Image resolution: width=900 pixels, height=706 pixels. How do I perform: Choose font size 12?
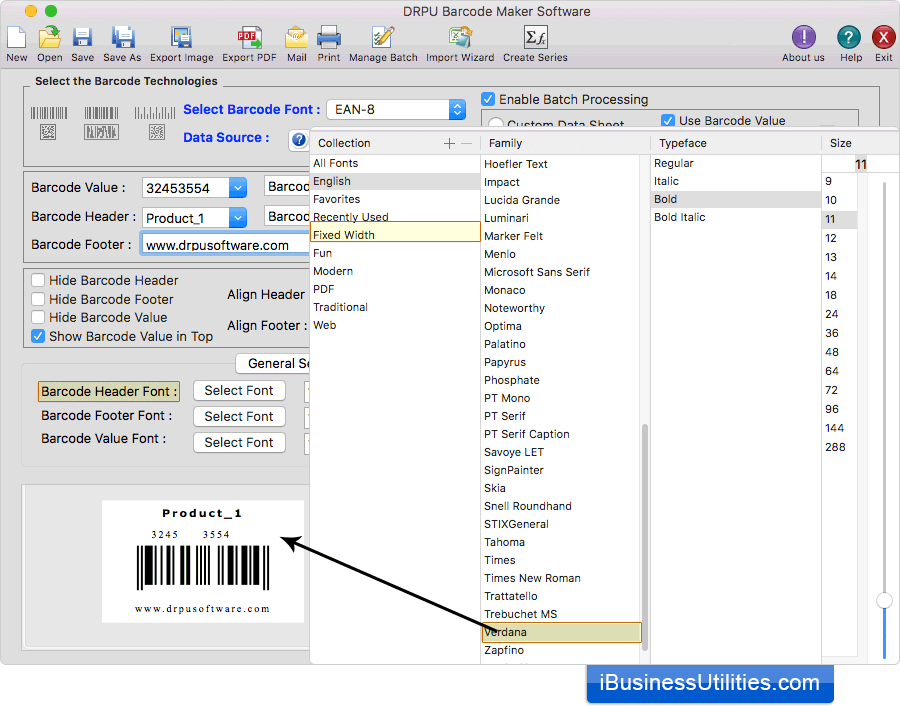(x=839, y=238)
